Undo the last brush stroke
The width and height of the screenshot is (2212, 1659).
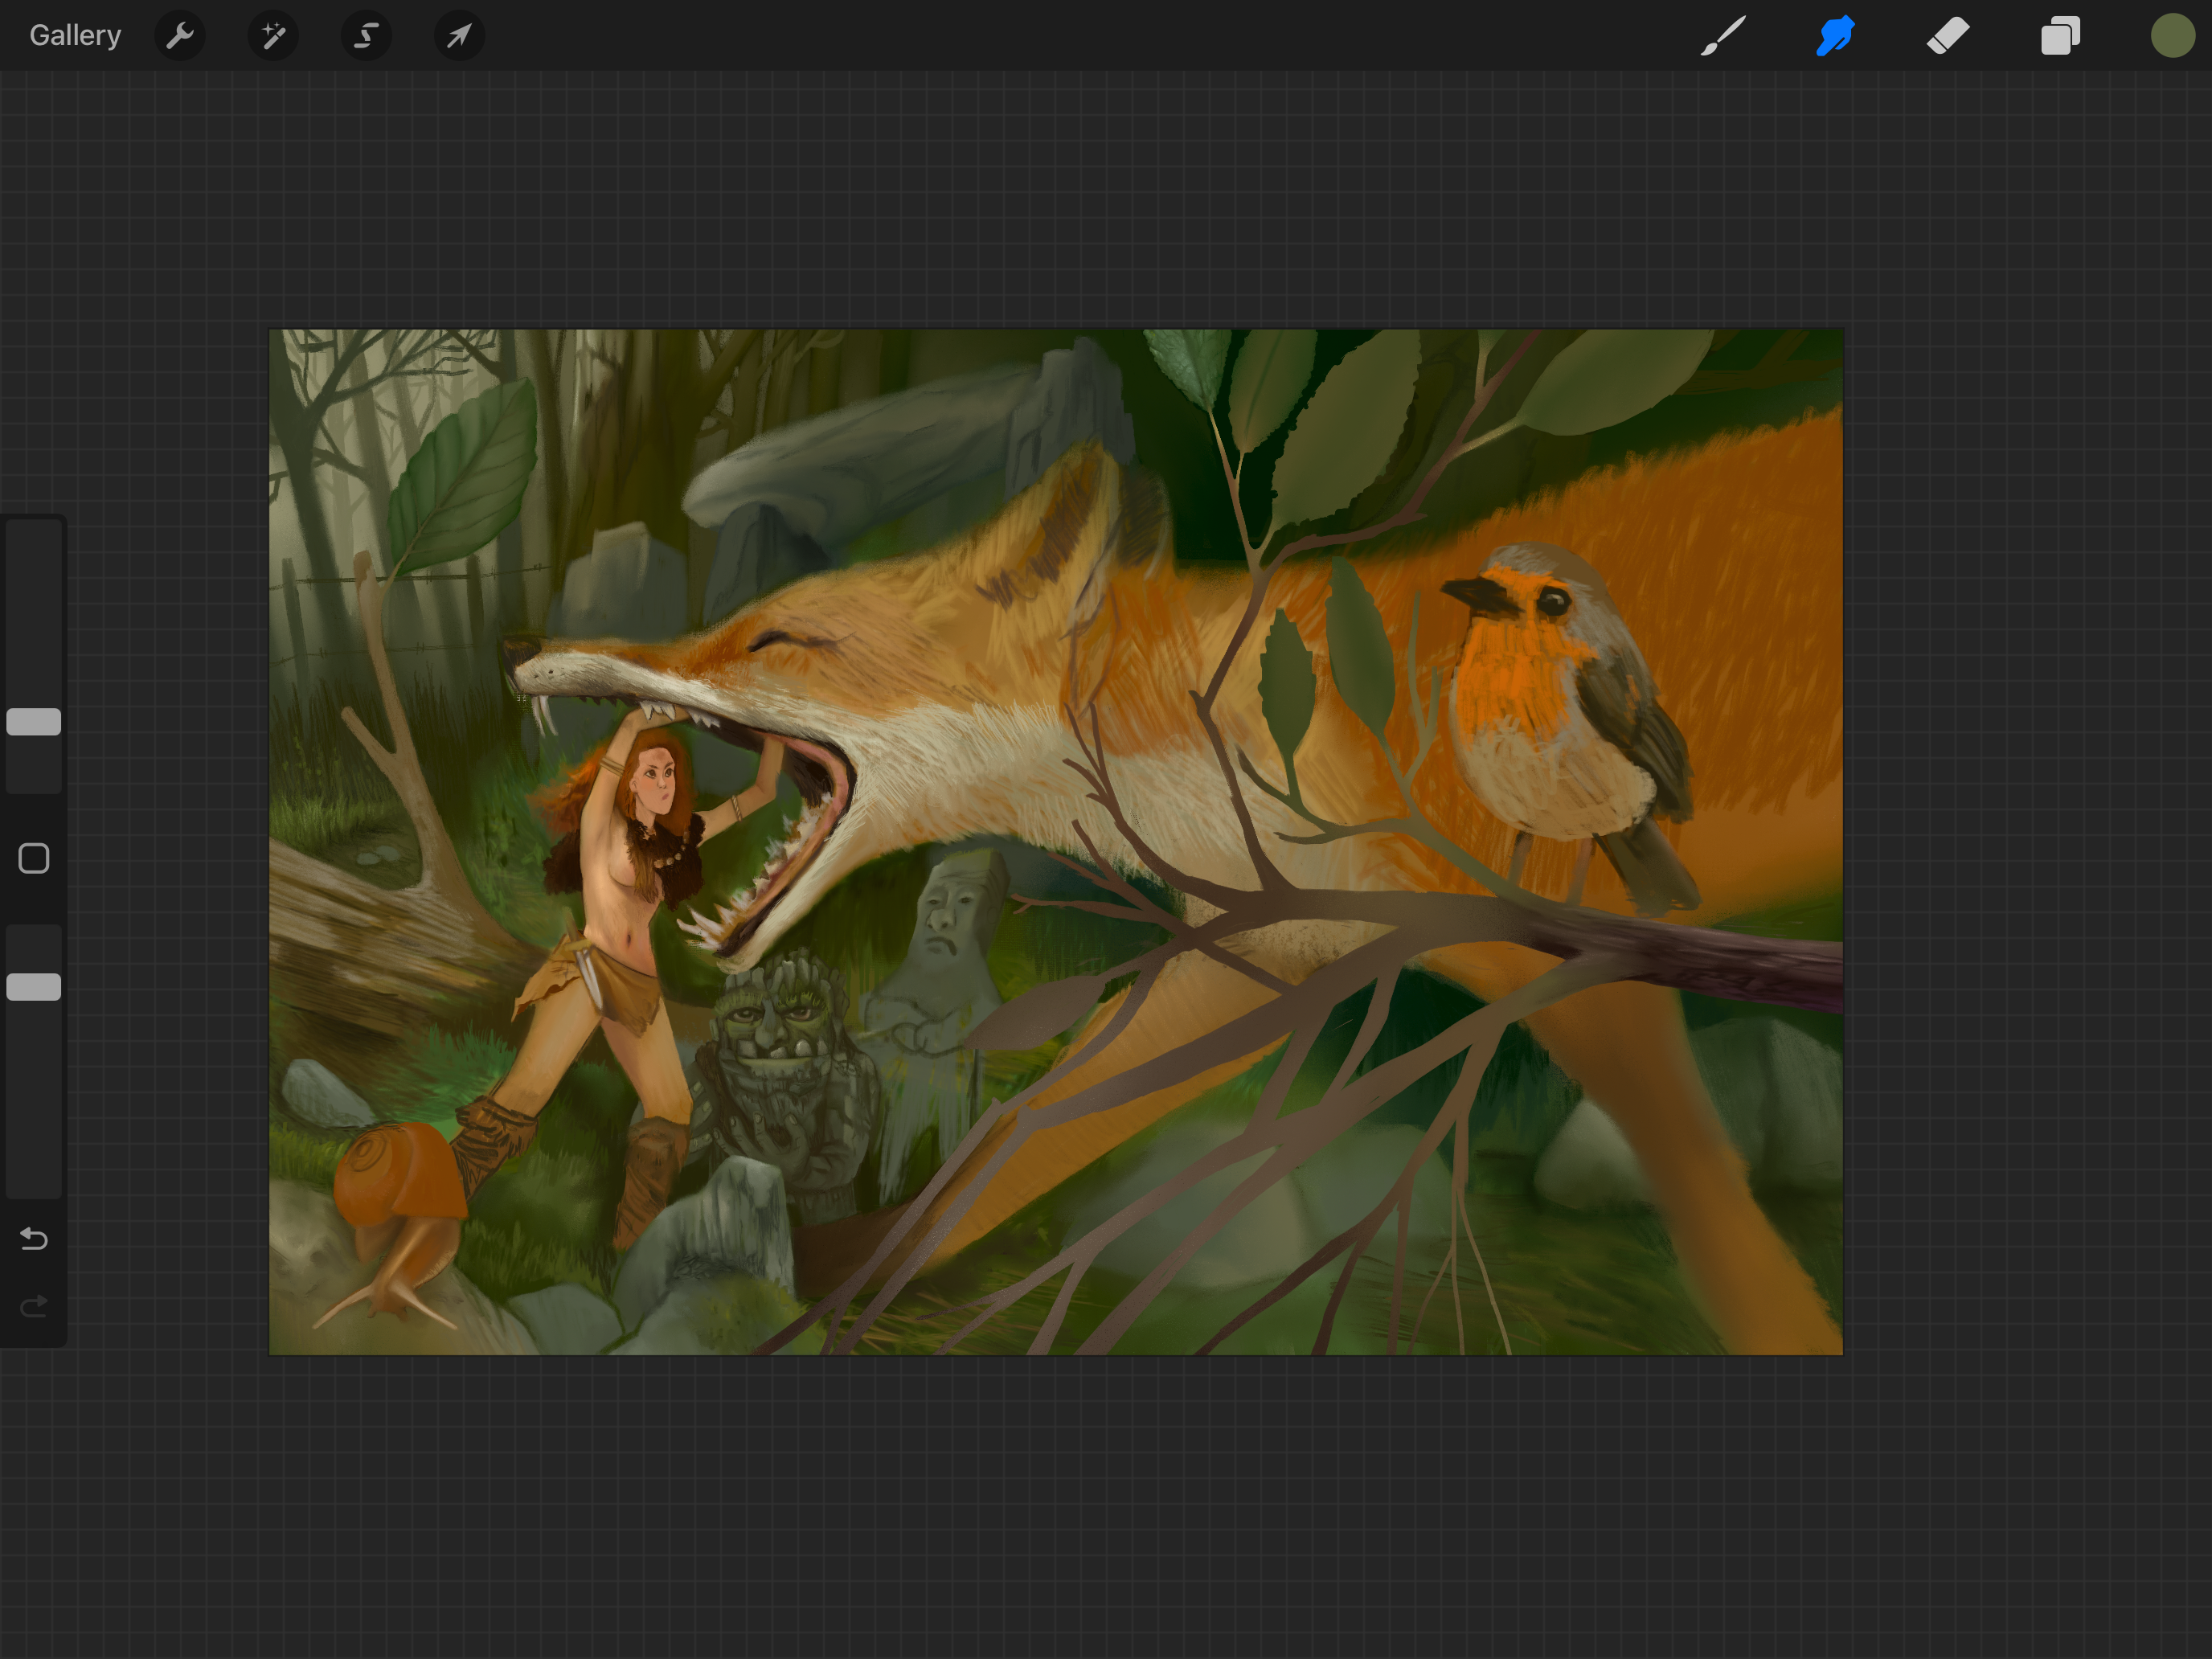point(33,1239)
